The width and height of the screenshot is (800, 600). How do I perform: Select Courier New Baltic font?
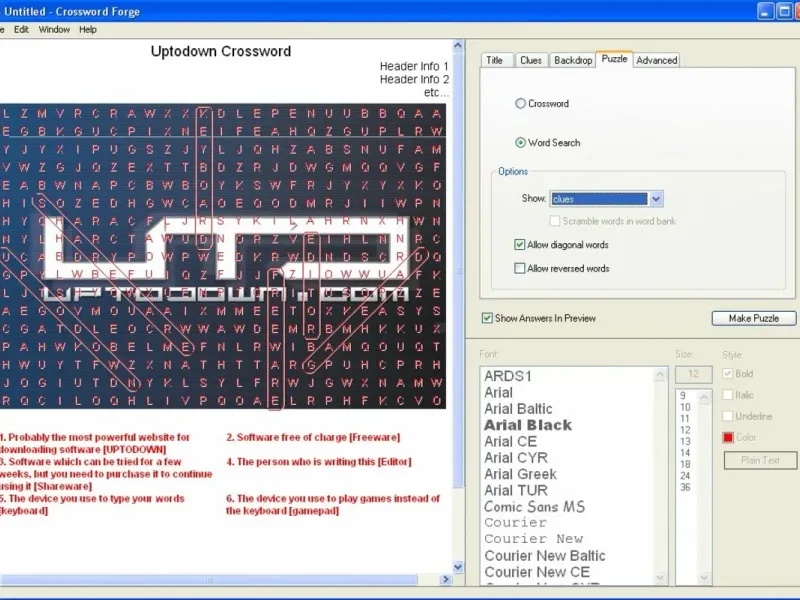point(545,556)
